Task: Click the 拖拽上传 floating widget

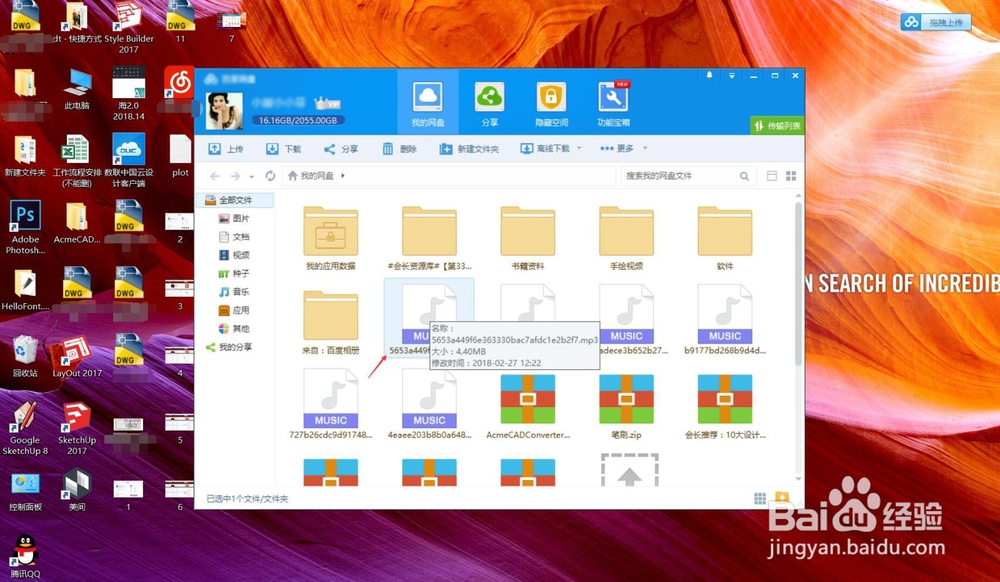Action: [936, 22]
